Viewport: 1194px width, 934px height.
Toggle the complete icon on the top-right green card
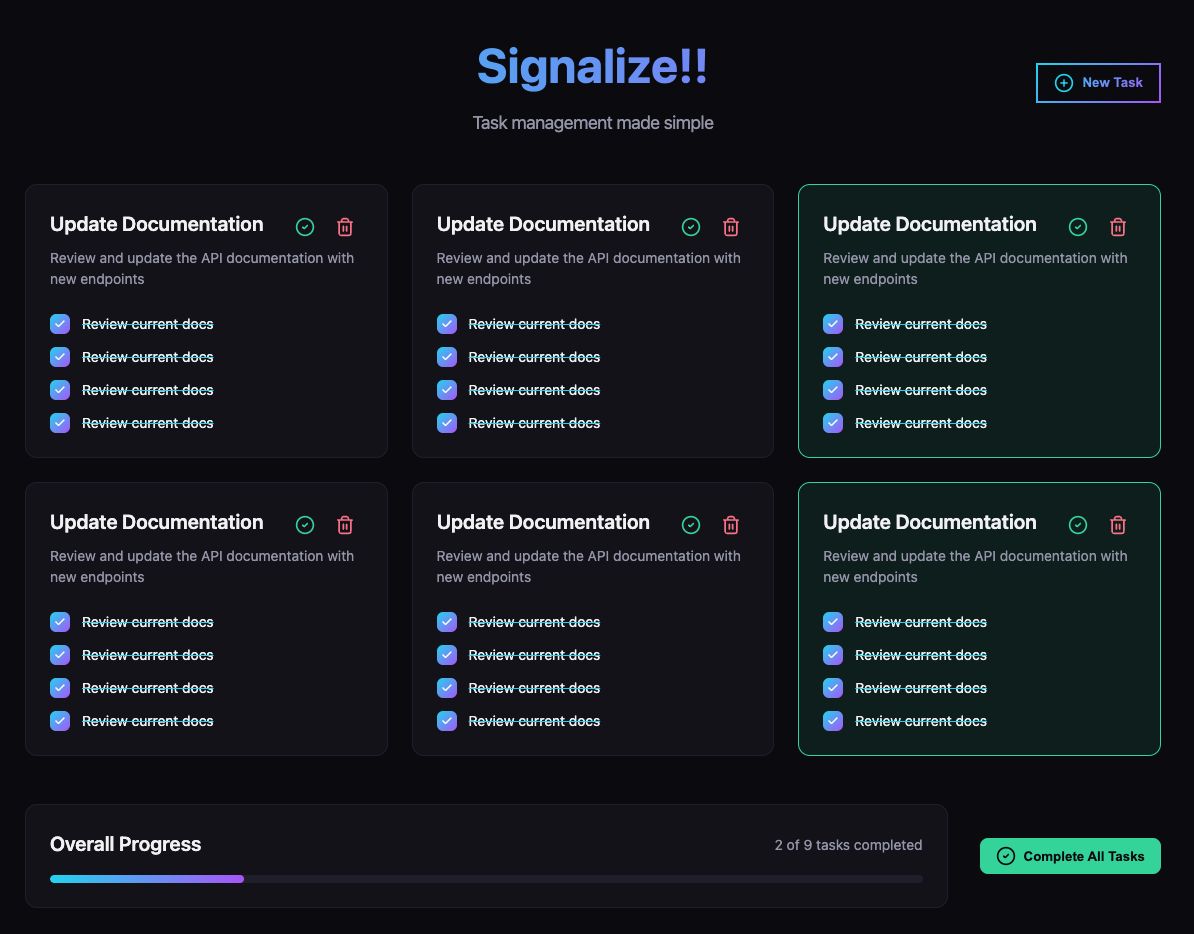pos(1078,227)
